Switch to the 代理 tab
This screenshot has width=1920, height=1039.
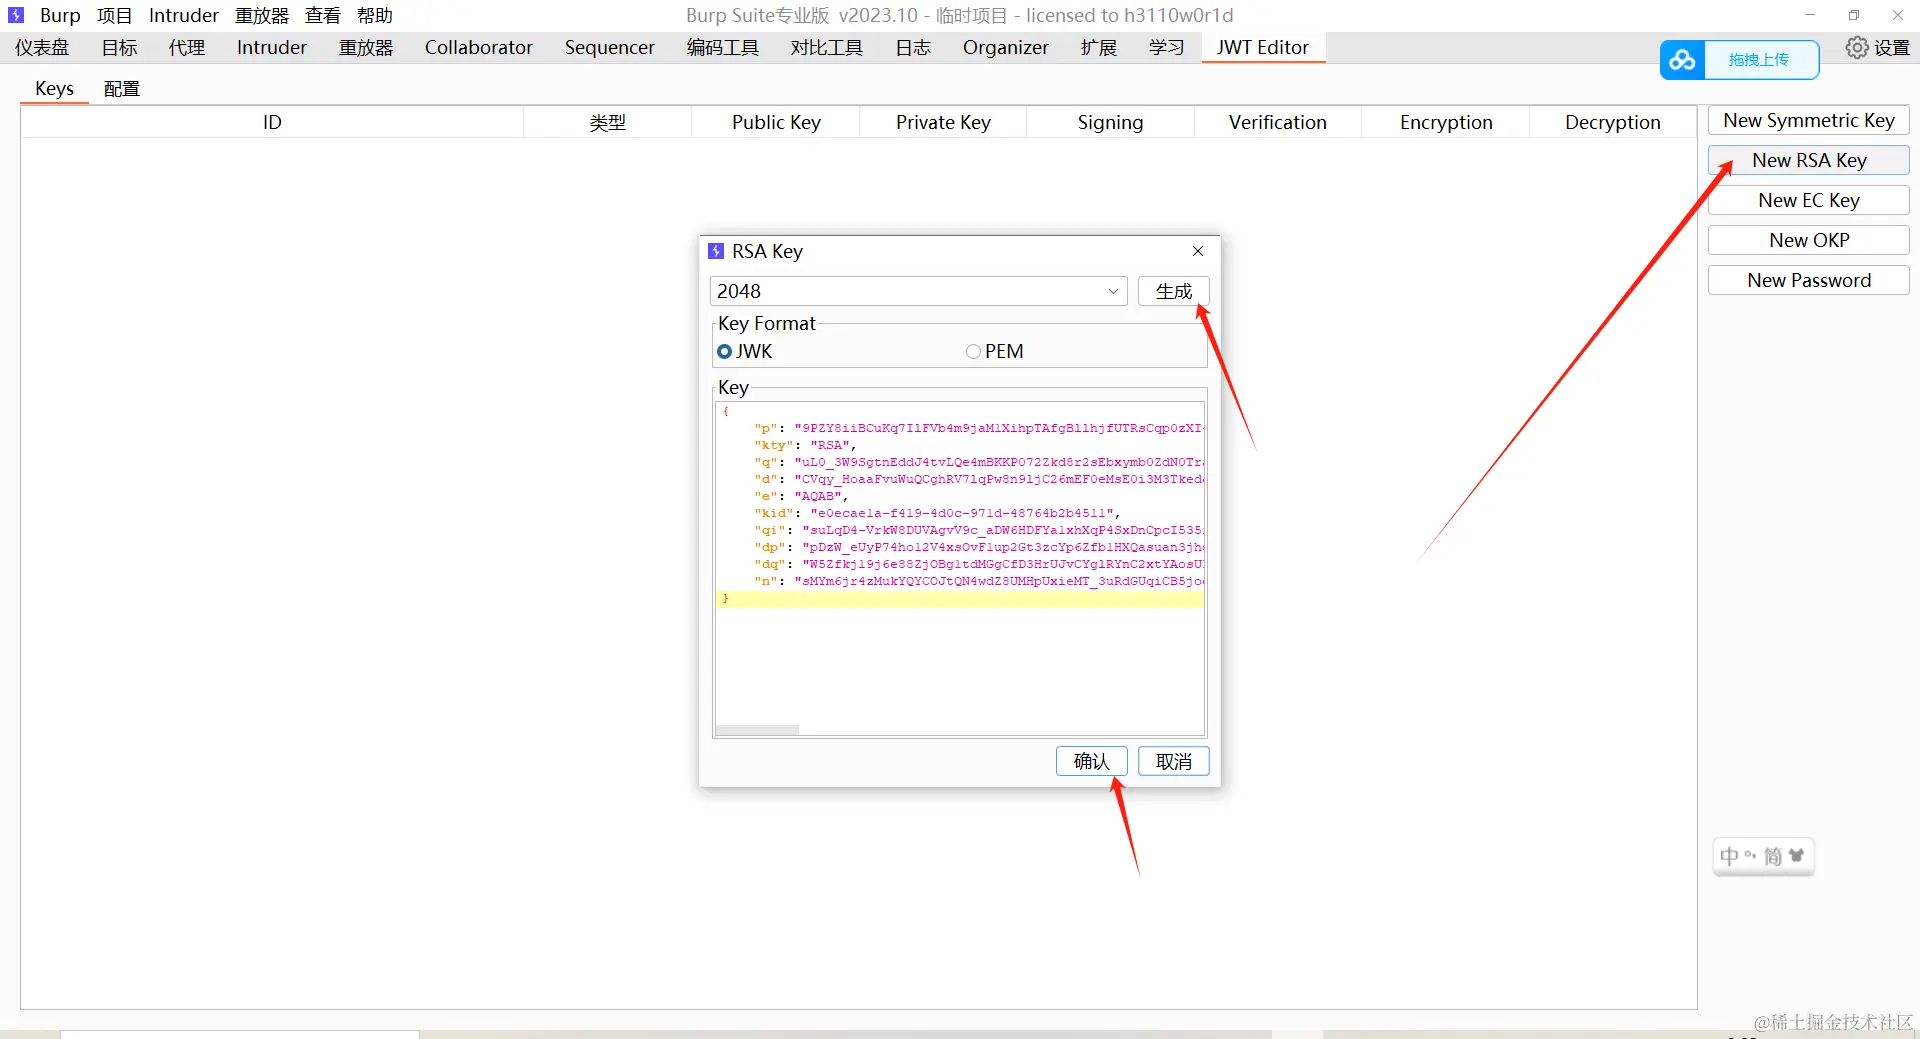point(187,47)
